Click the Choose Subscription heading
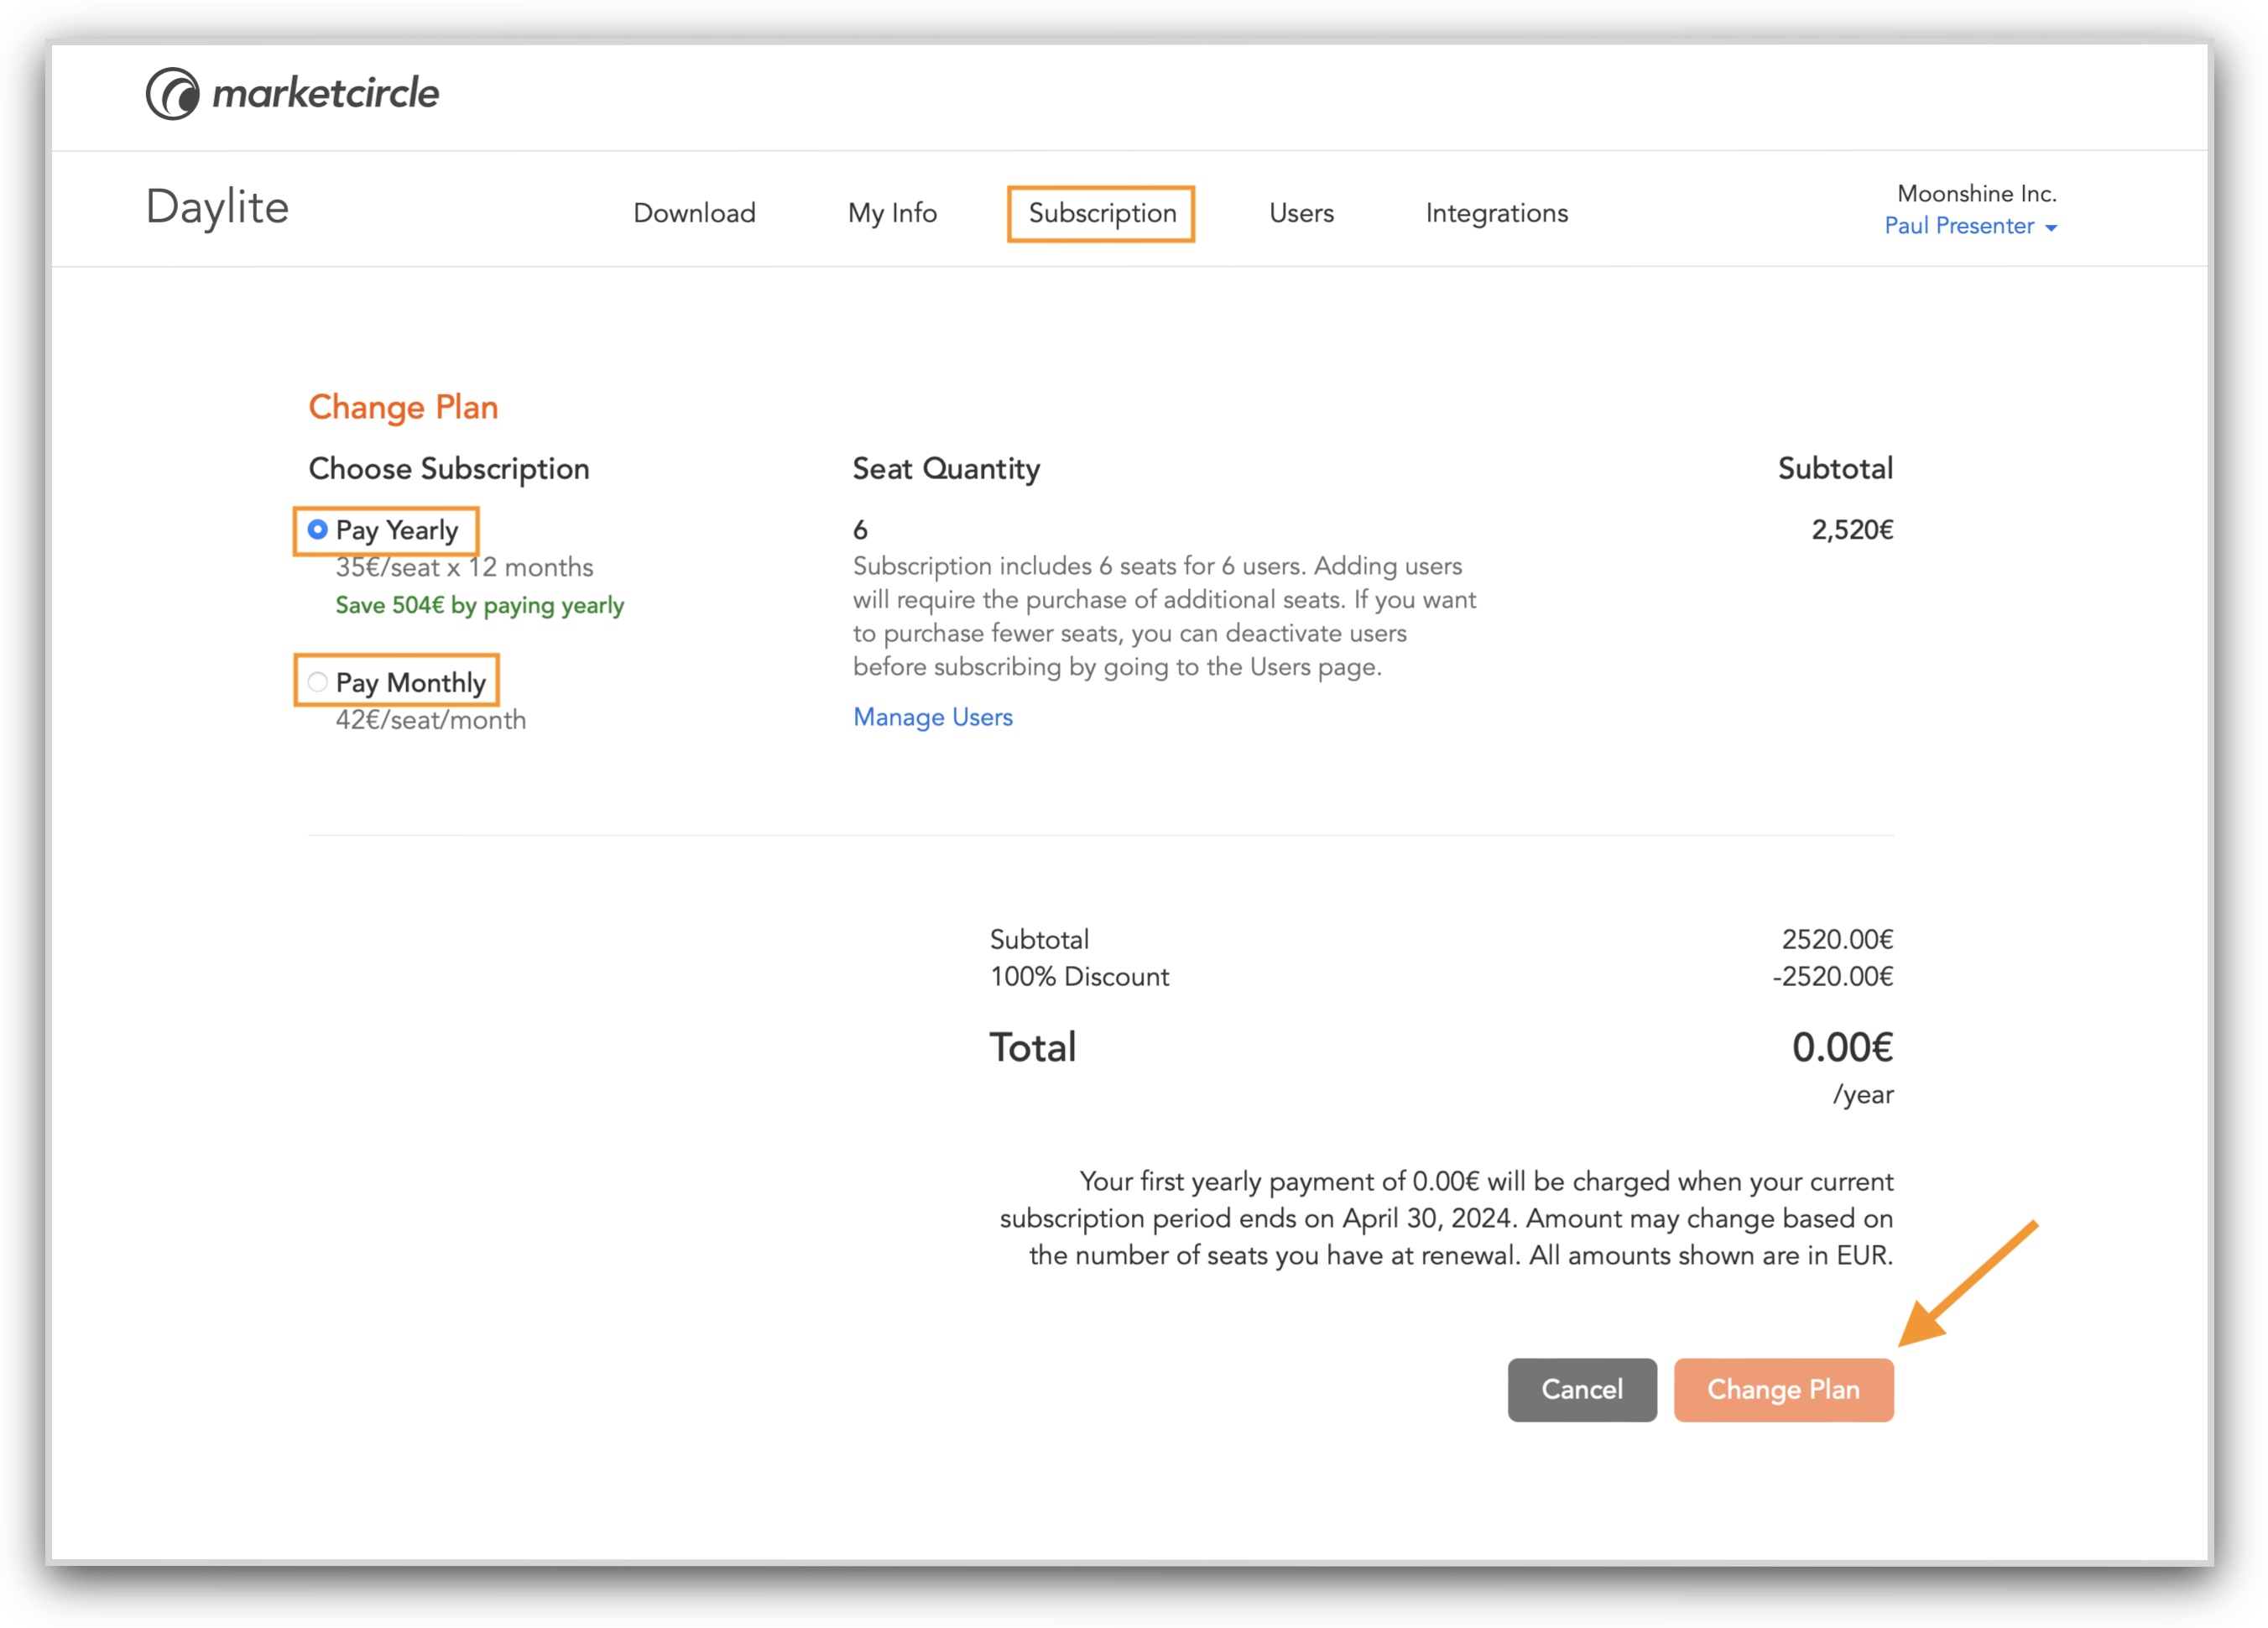 tap(449, 469)
